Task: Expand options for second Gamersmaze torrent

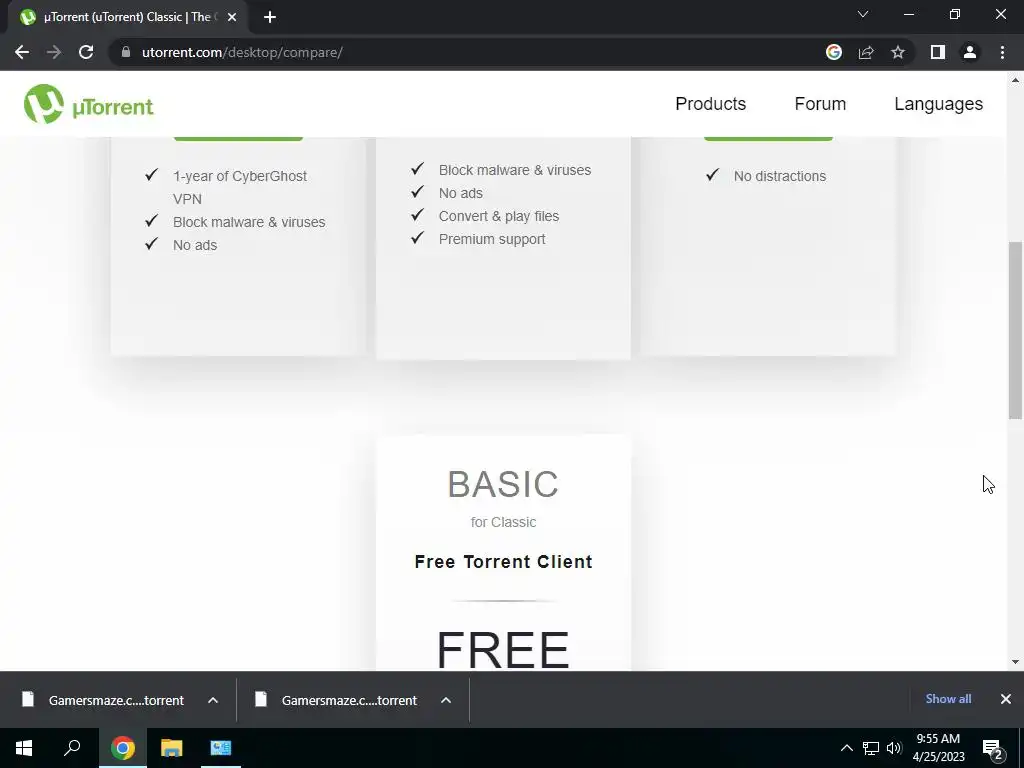Action: [446, 700]
